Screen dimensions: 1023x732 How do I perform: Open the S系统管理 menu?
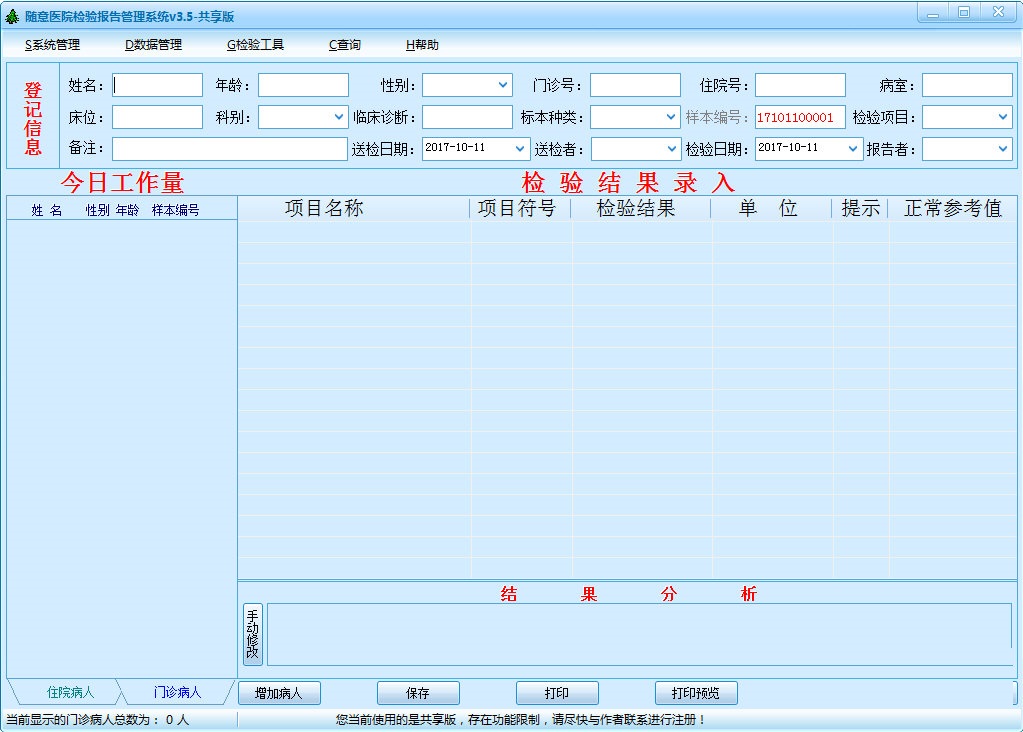[52, 45]
